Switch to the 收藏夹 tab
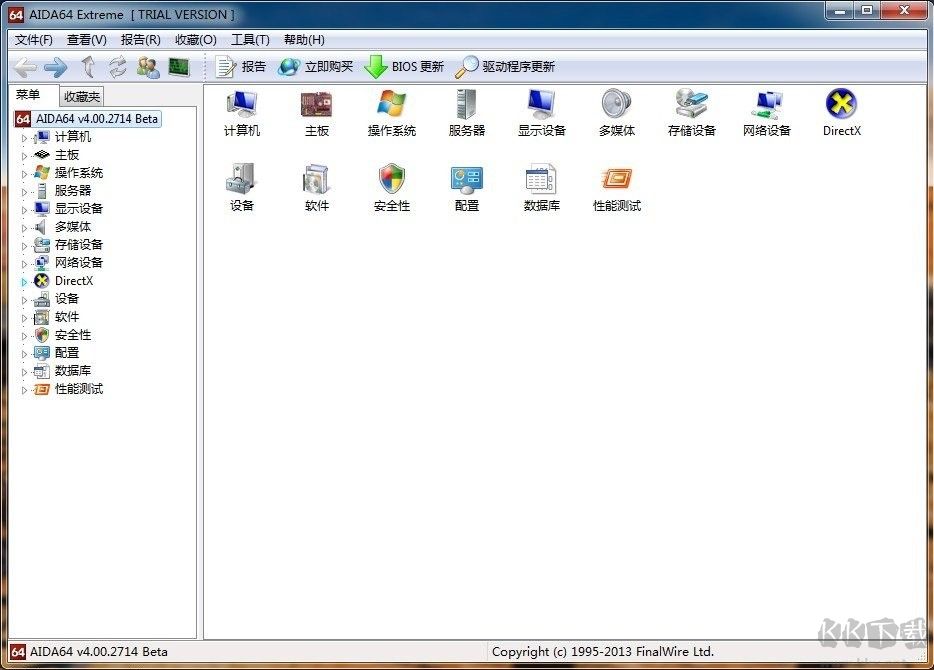This screenshot has height=670, width=934. click(82, 96)
